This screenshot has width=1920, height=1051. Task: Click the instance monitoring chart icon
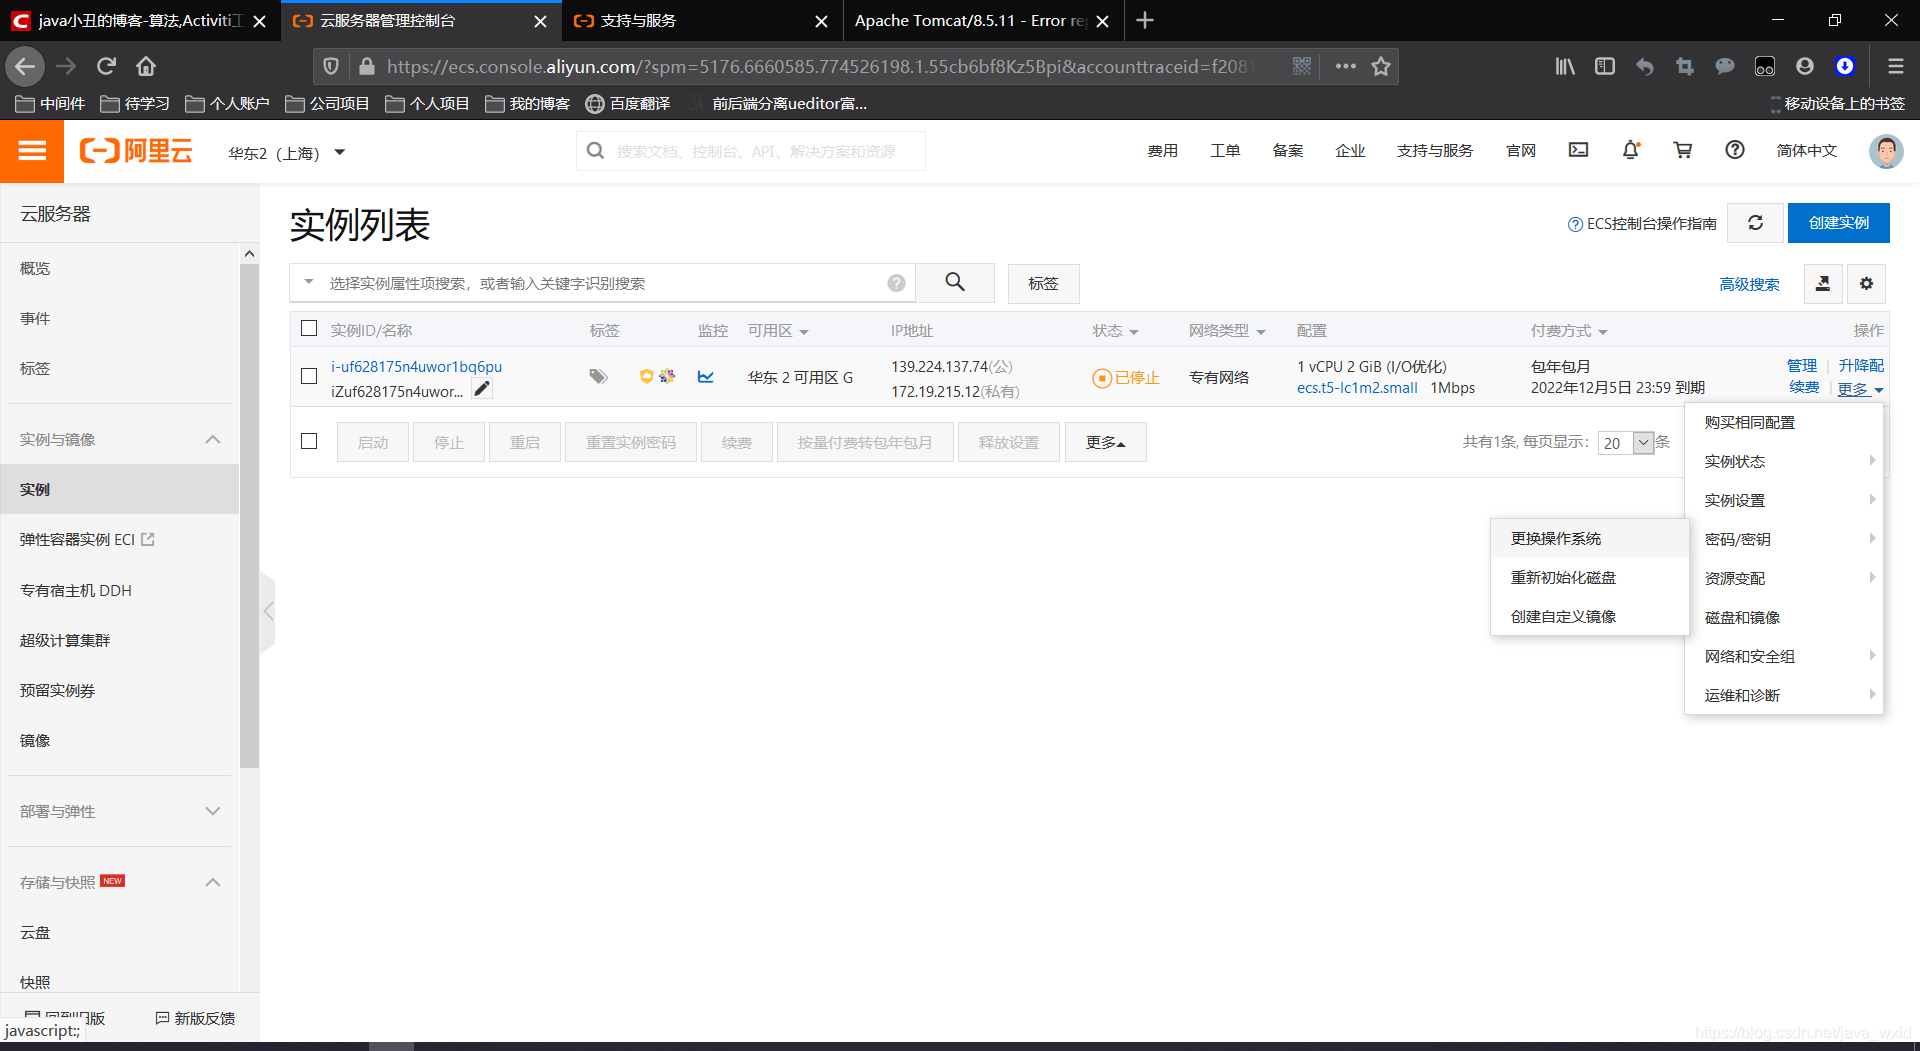(x=706, y=377)
